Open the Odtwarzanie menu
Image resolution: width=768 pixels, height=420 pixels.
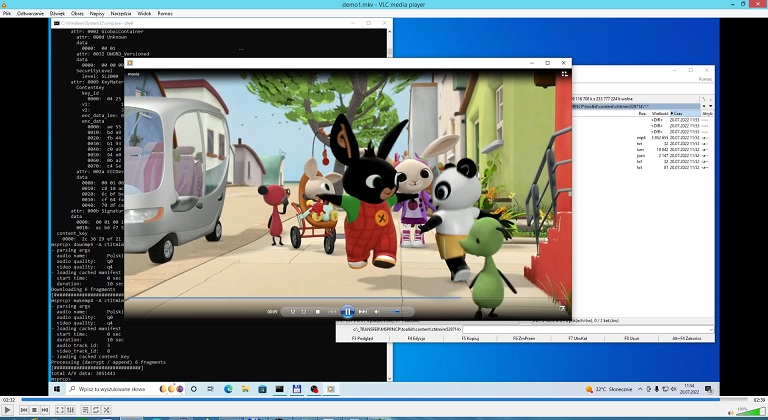tap(30, 13)
